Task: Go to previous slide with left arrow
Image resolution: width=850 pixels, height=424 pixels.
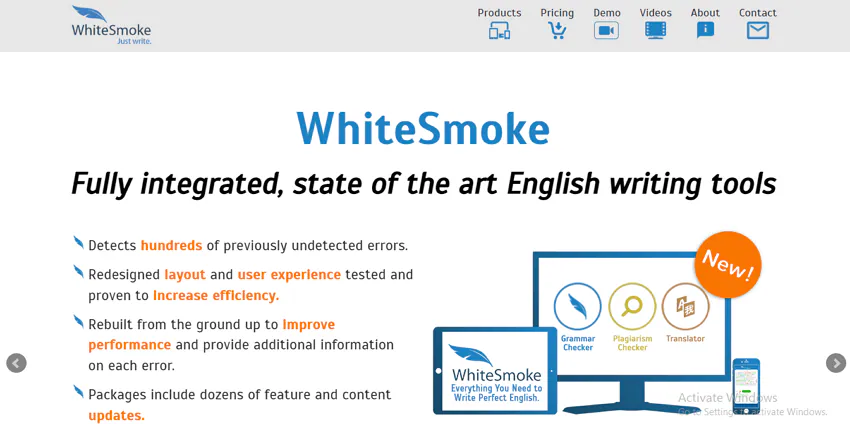Action: click(16, 363)
